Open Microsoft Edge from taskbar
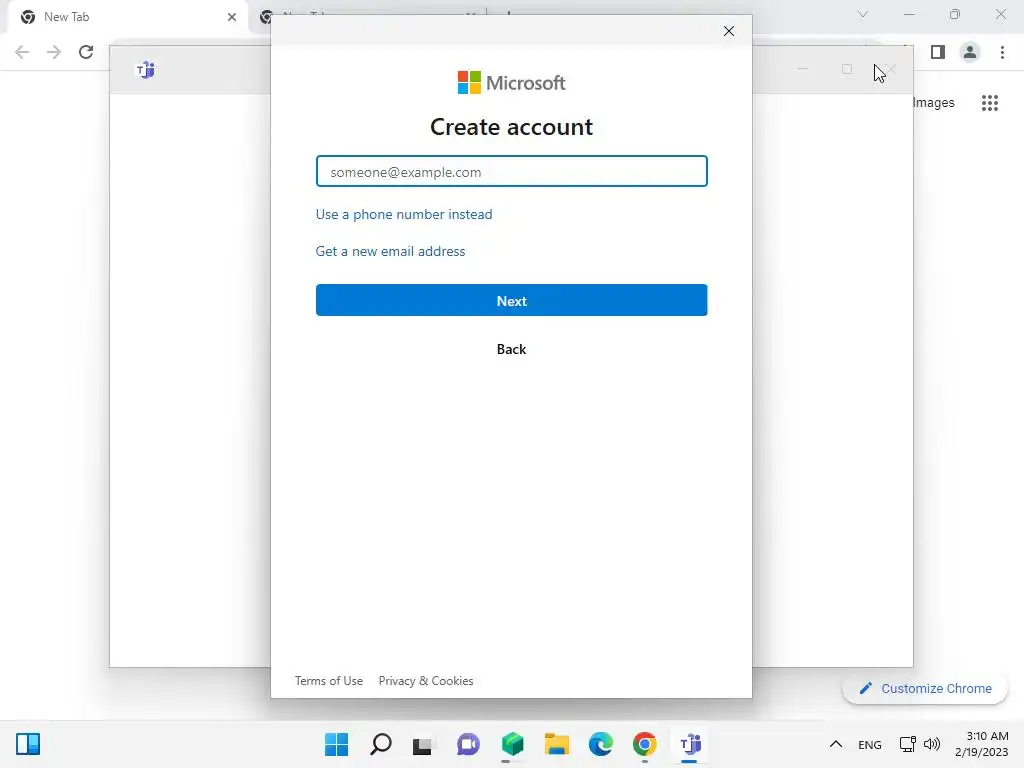Screen dimensions: 1024x768 click(601, 744)
